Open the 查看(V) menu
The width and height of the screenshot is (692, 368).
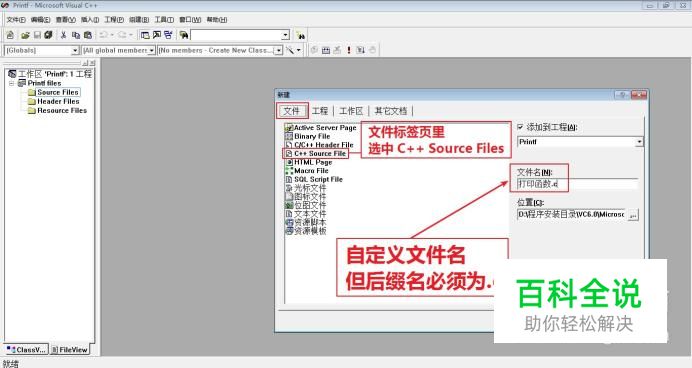[65, 20]
